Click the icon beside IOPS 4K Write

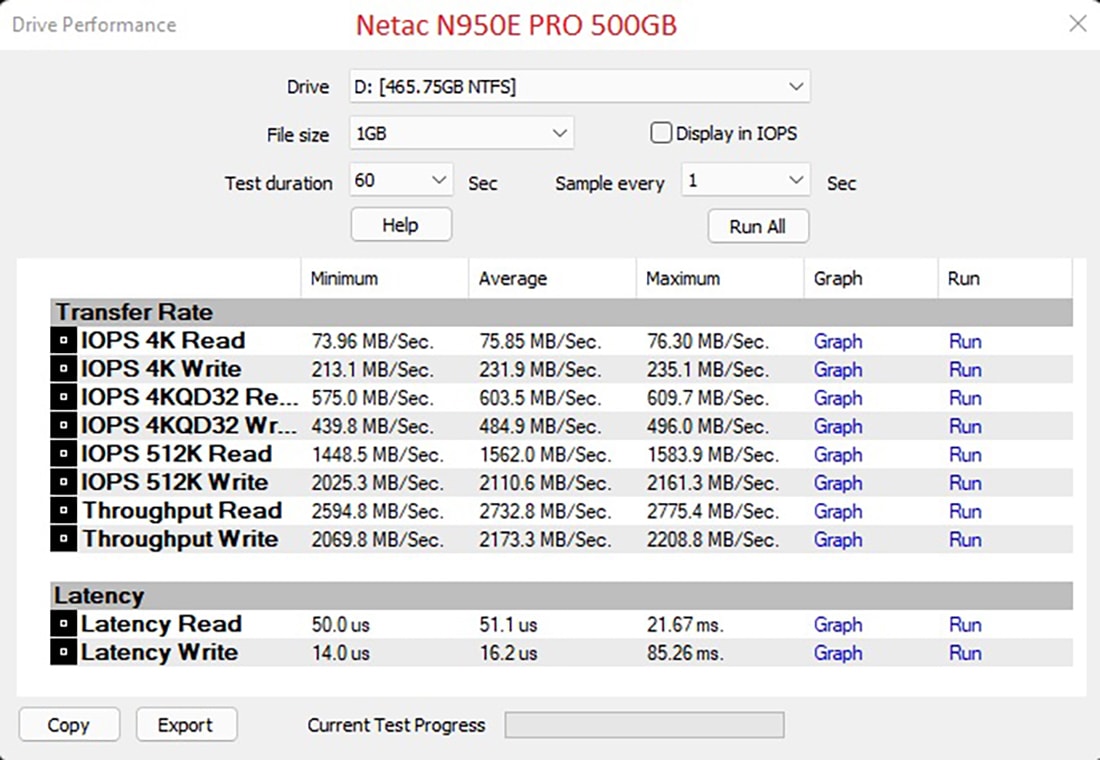(63, 369)
